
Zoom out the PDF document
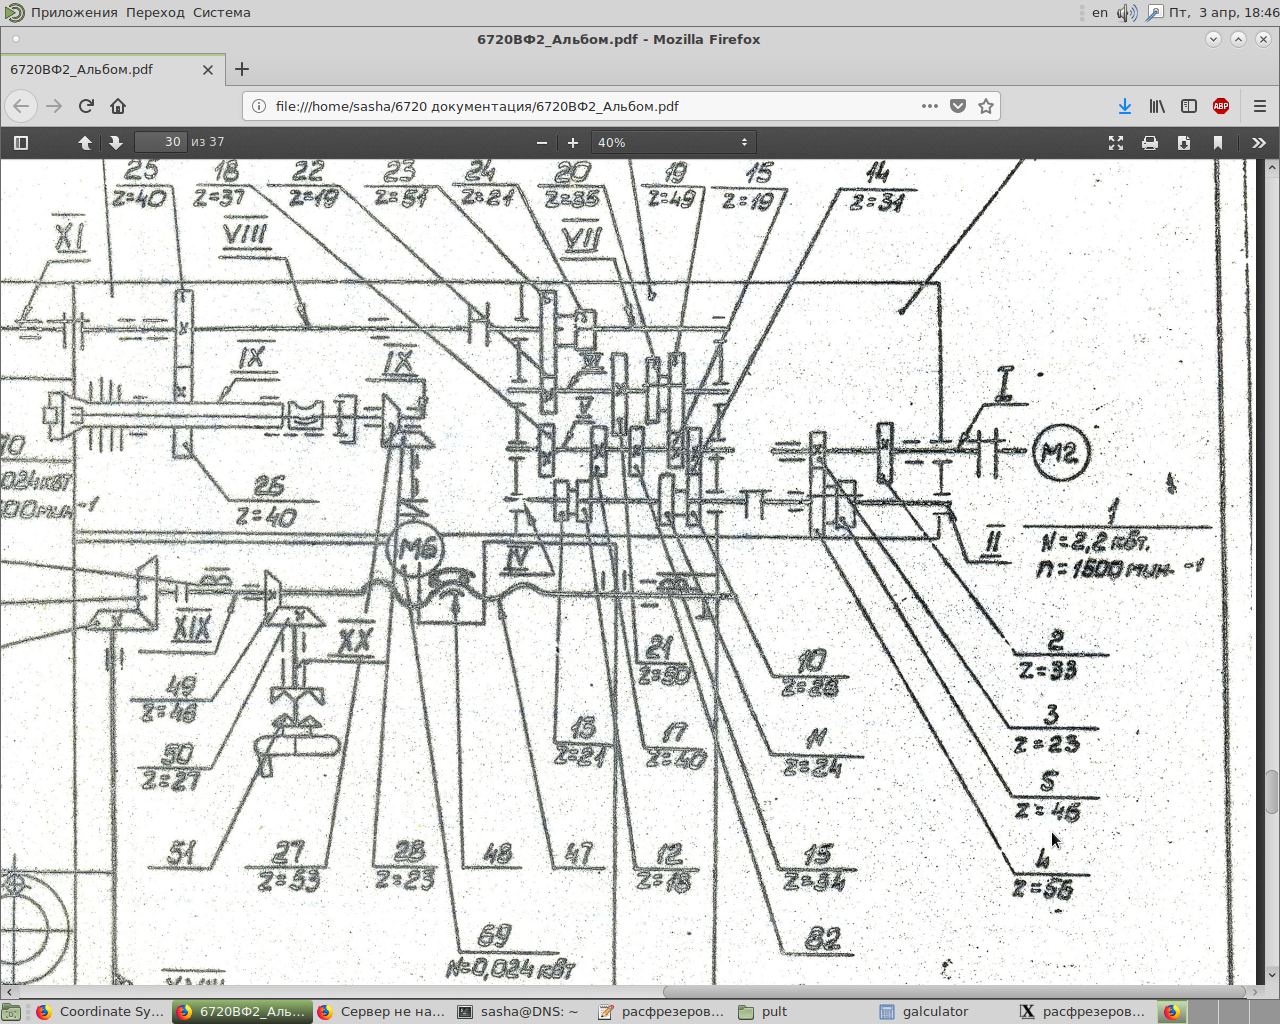542,143
